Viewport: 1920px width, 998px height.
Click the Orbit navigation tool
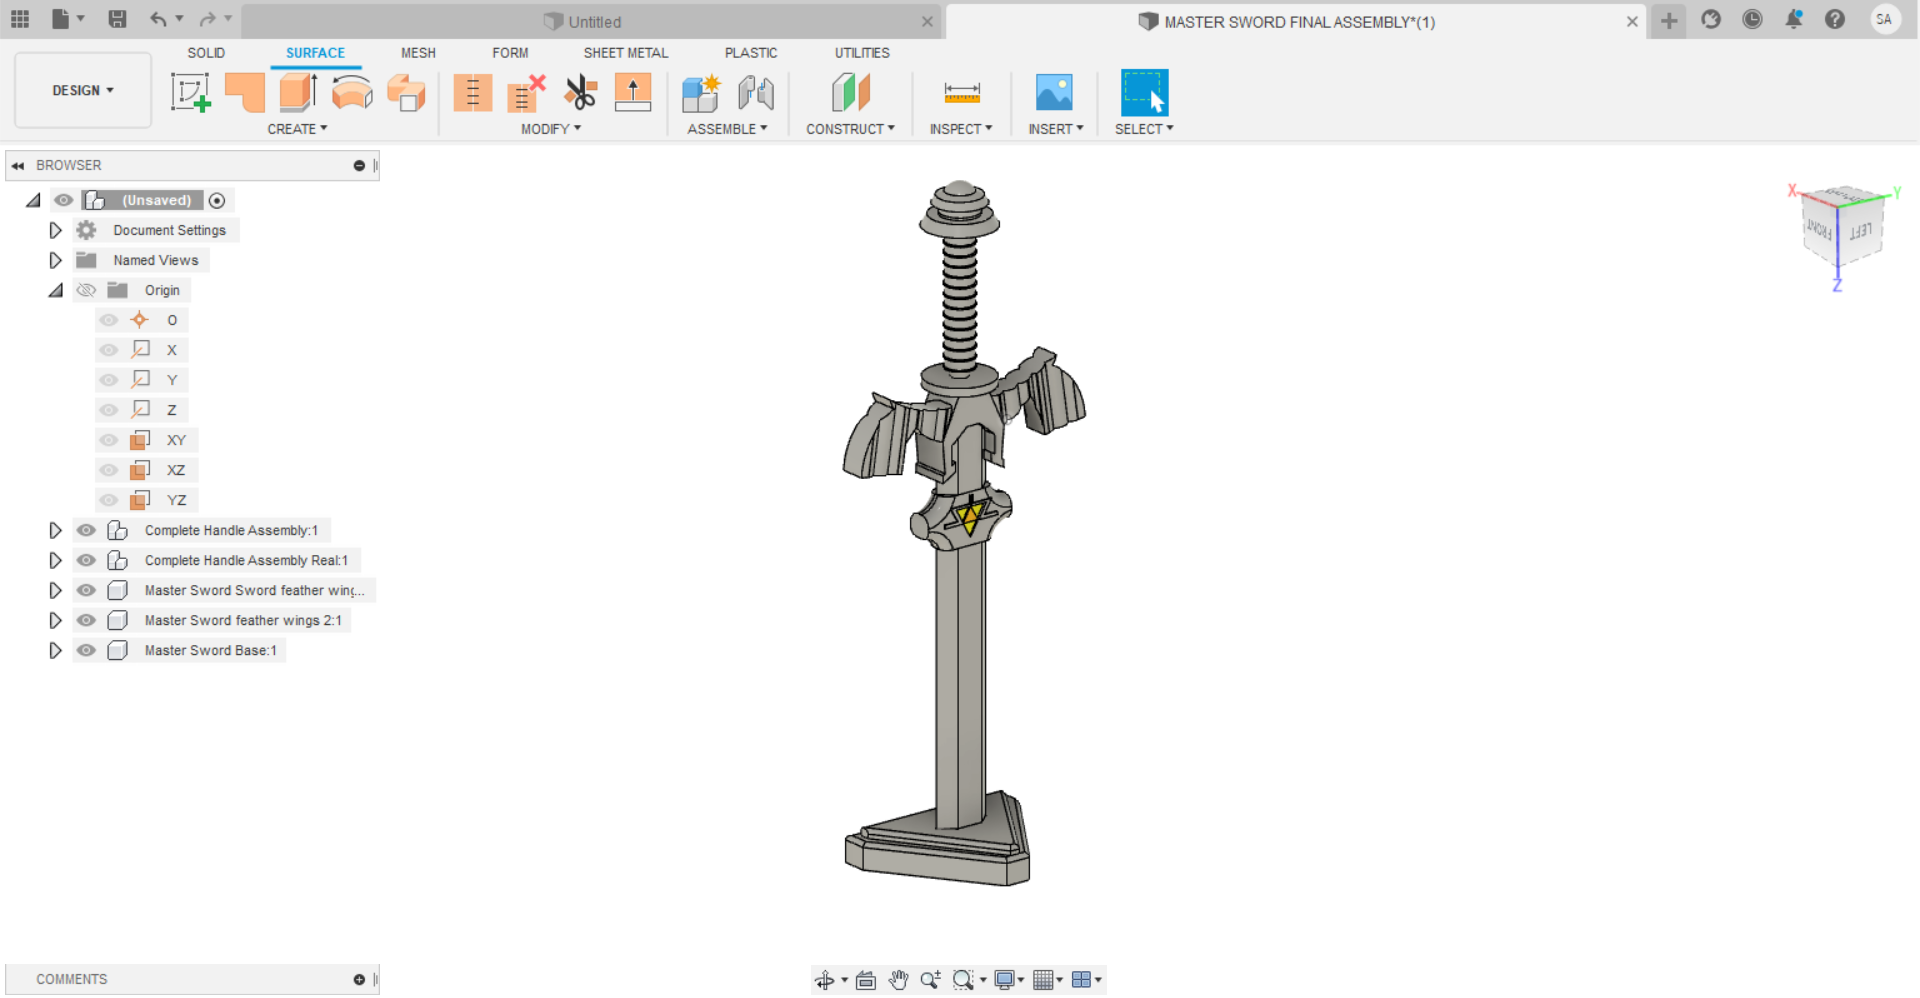824,980
